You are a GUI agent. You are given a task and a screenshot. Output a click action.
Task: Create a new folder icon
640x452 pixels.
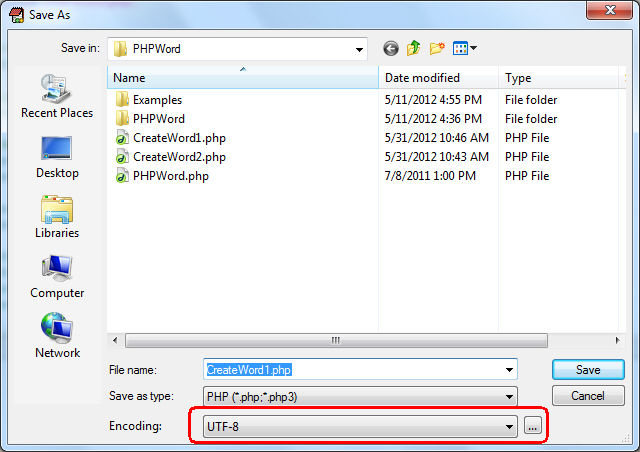coord(437,49)
